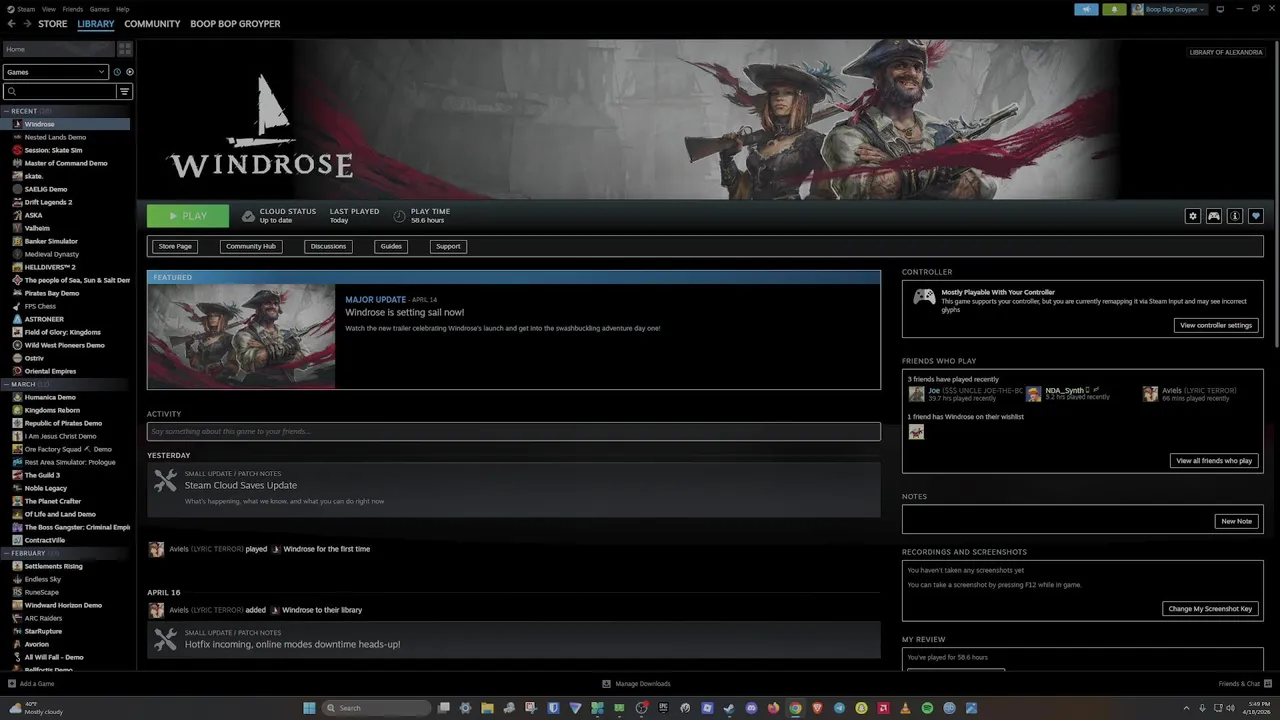Open Add a Game at bottom left
Image resolution: width=1280 pixels, height=720 pixels.
coord(31,684)
